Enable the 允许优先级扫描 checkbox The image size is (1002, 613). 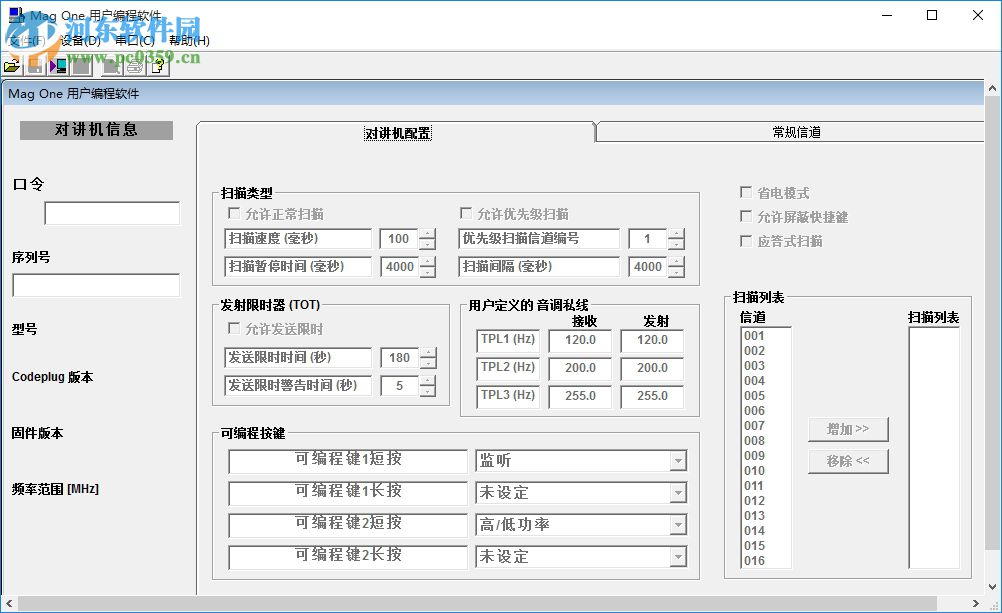point(465,212)
